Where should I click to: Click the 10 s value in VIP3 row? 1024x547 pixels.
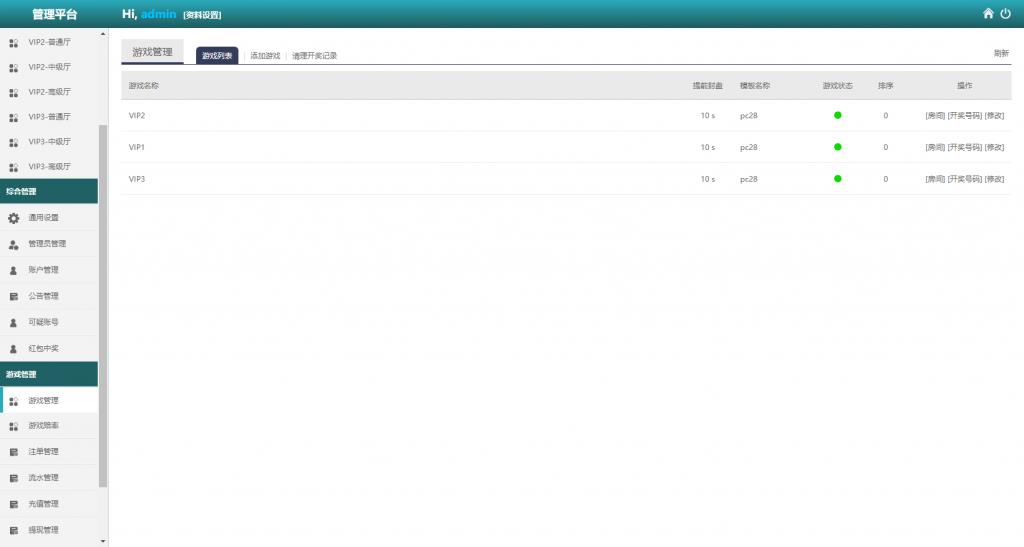(x=708, y=179)
